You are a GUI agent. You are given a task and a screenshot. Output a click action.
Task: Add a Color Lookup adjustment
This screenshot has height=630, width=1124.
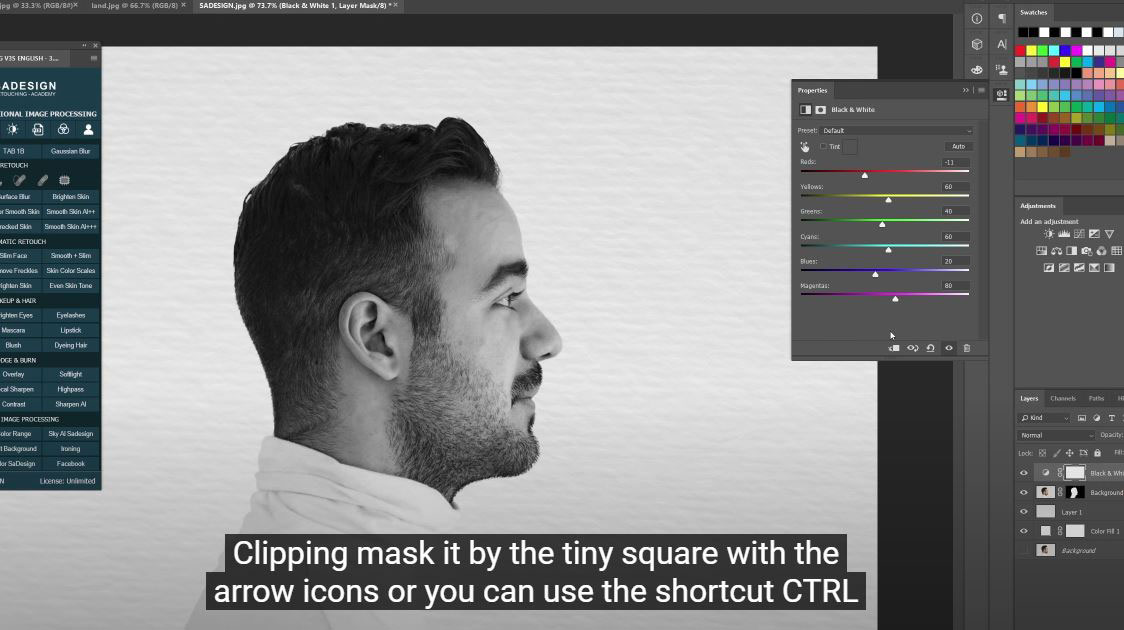click(x=1116, y=251)
